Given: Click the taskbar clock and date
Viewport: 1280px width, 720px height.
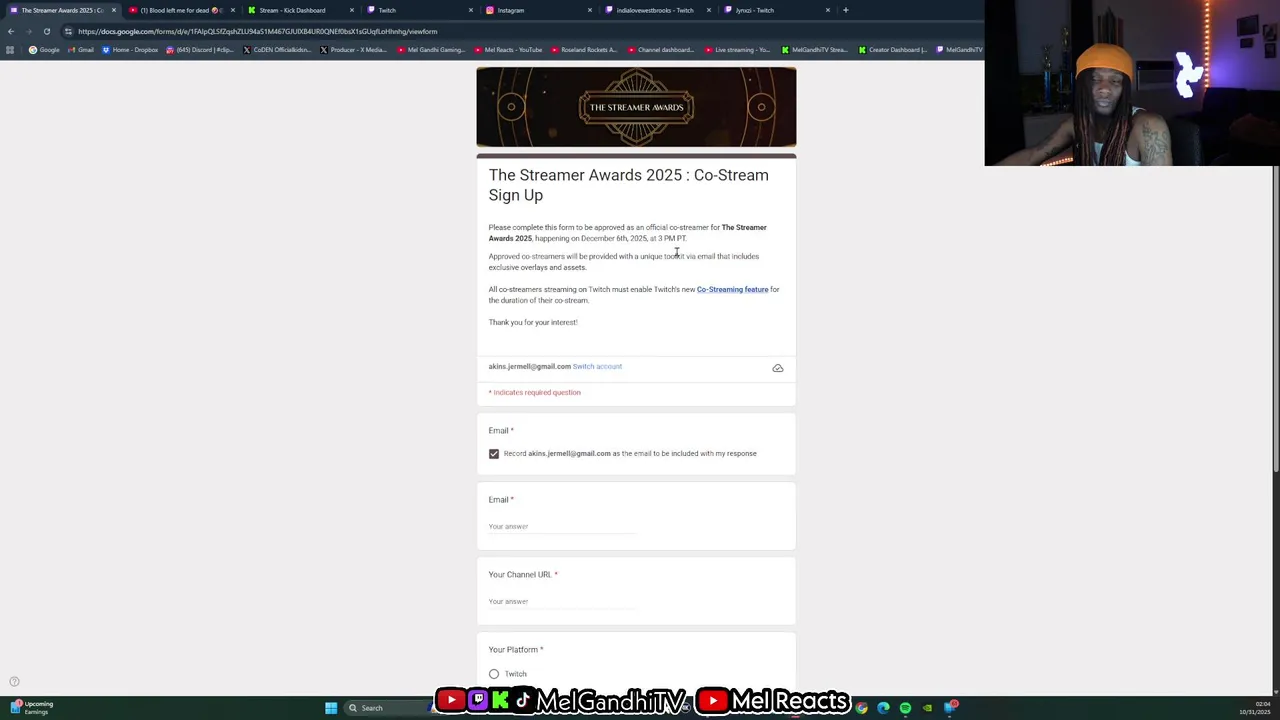Looking at the screenshot, I should 1255,708.
